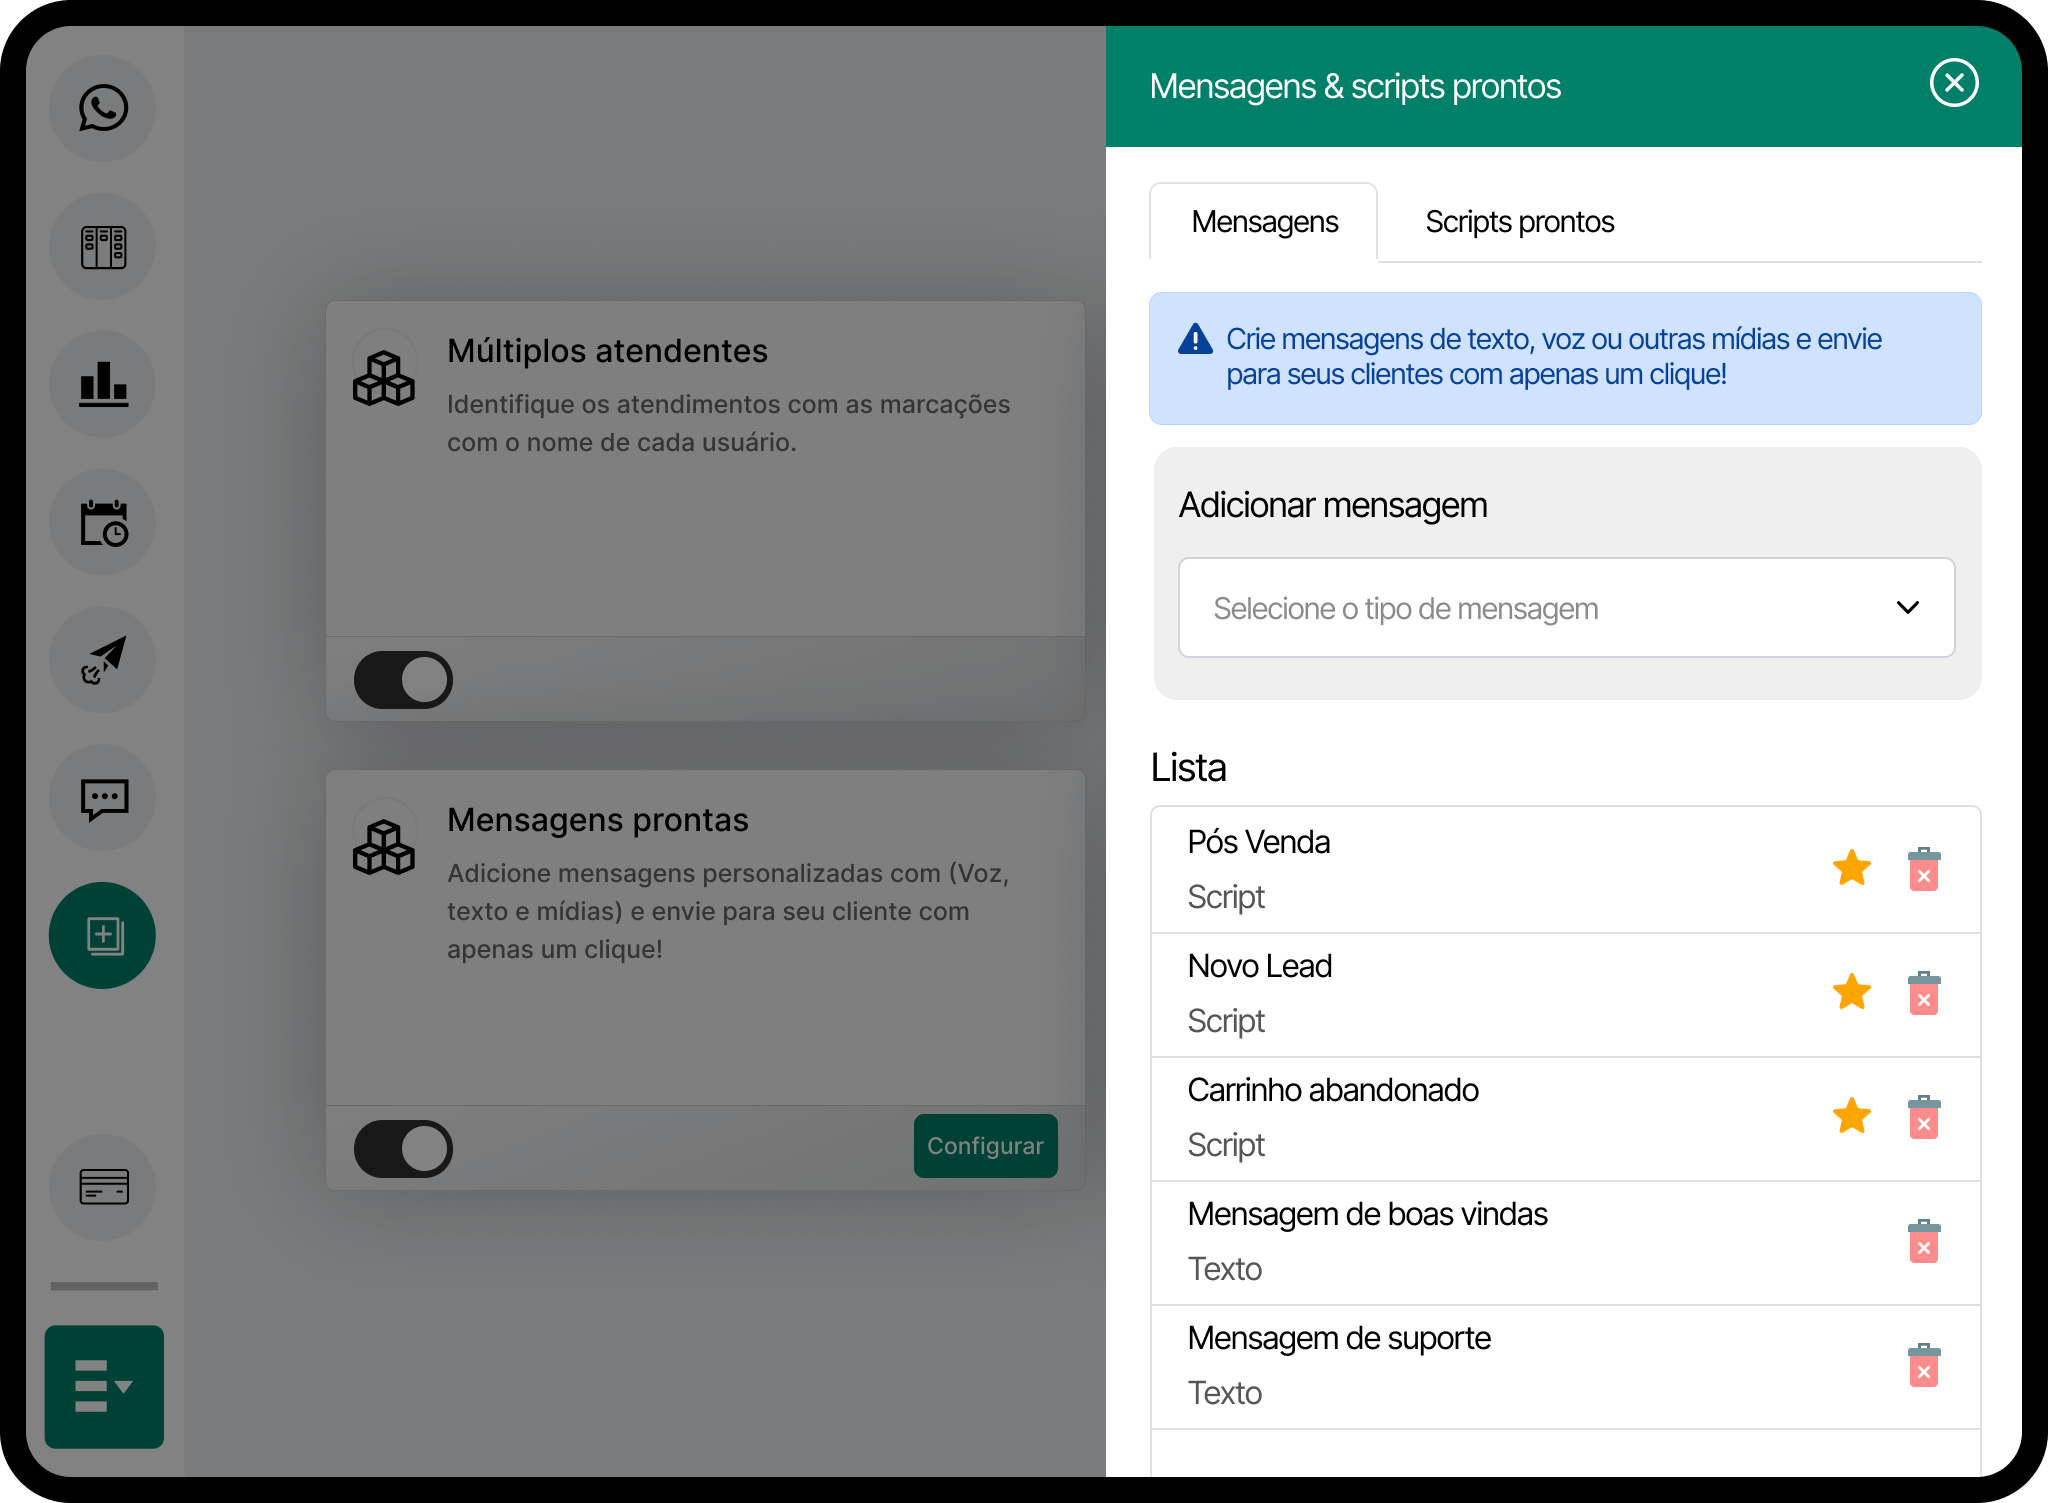
Task: Click the green add-message sidebar icon
Action: coord(102,935)
